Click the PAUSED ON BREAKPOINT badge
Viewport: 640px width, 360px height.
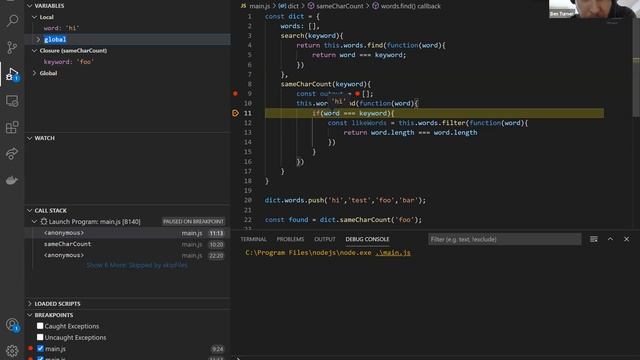[193, 222]
